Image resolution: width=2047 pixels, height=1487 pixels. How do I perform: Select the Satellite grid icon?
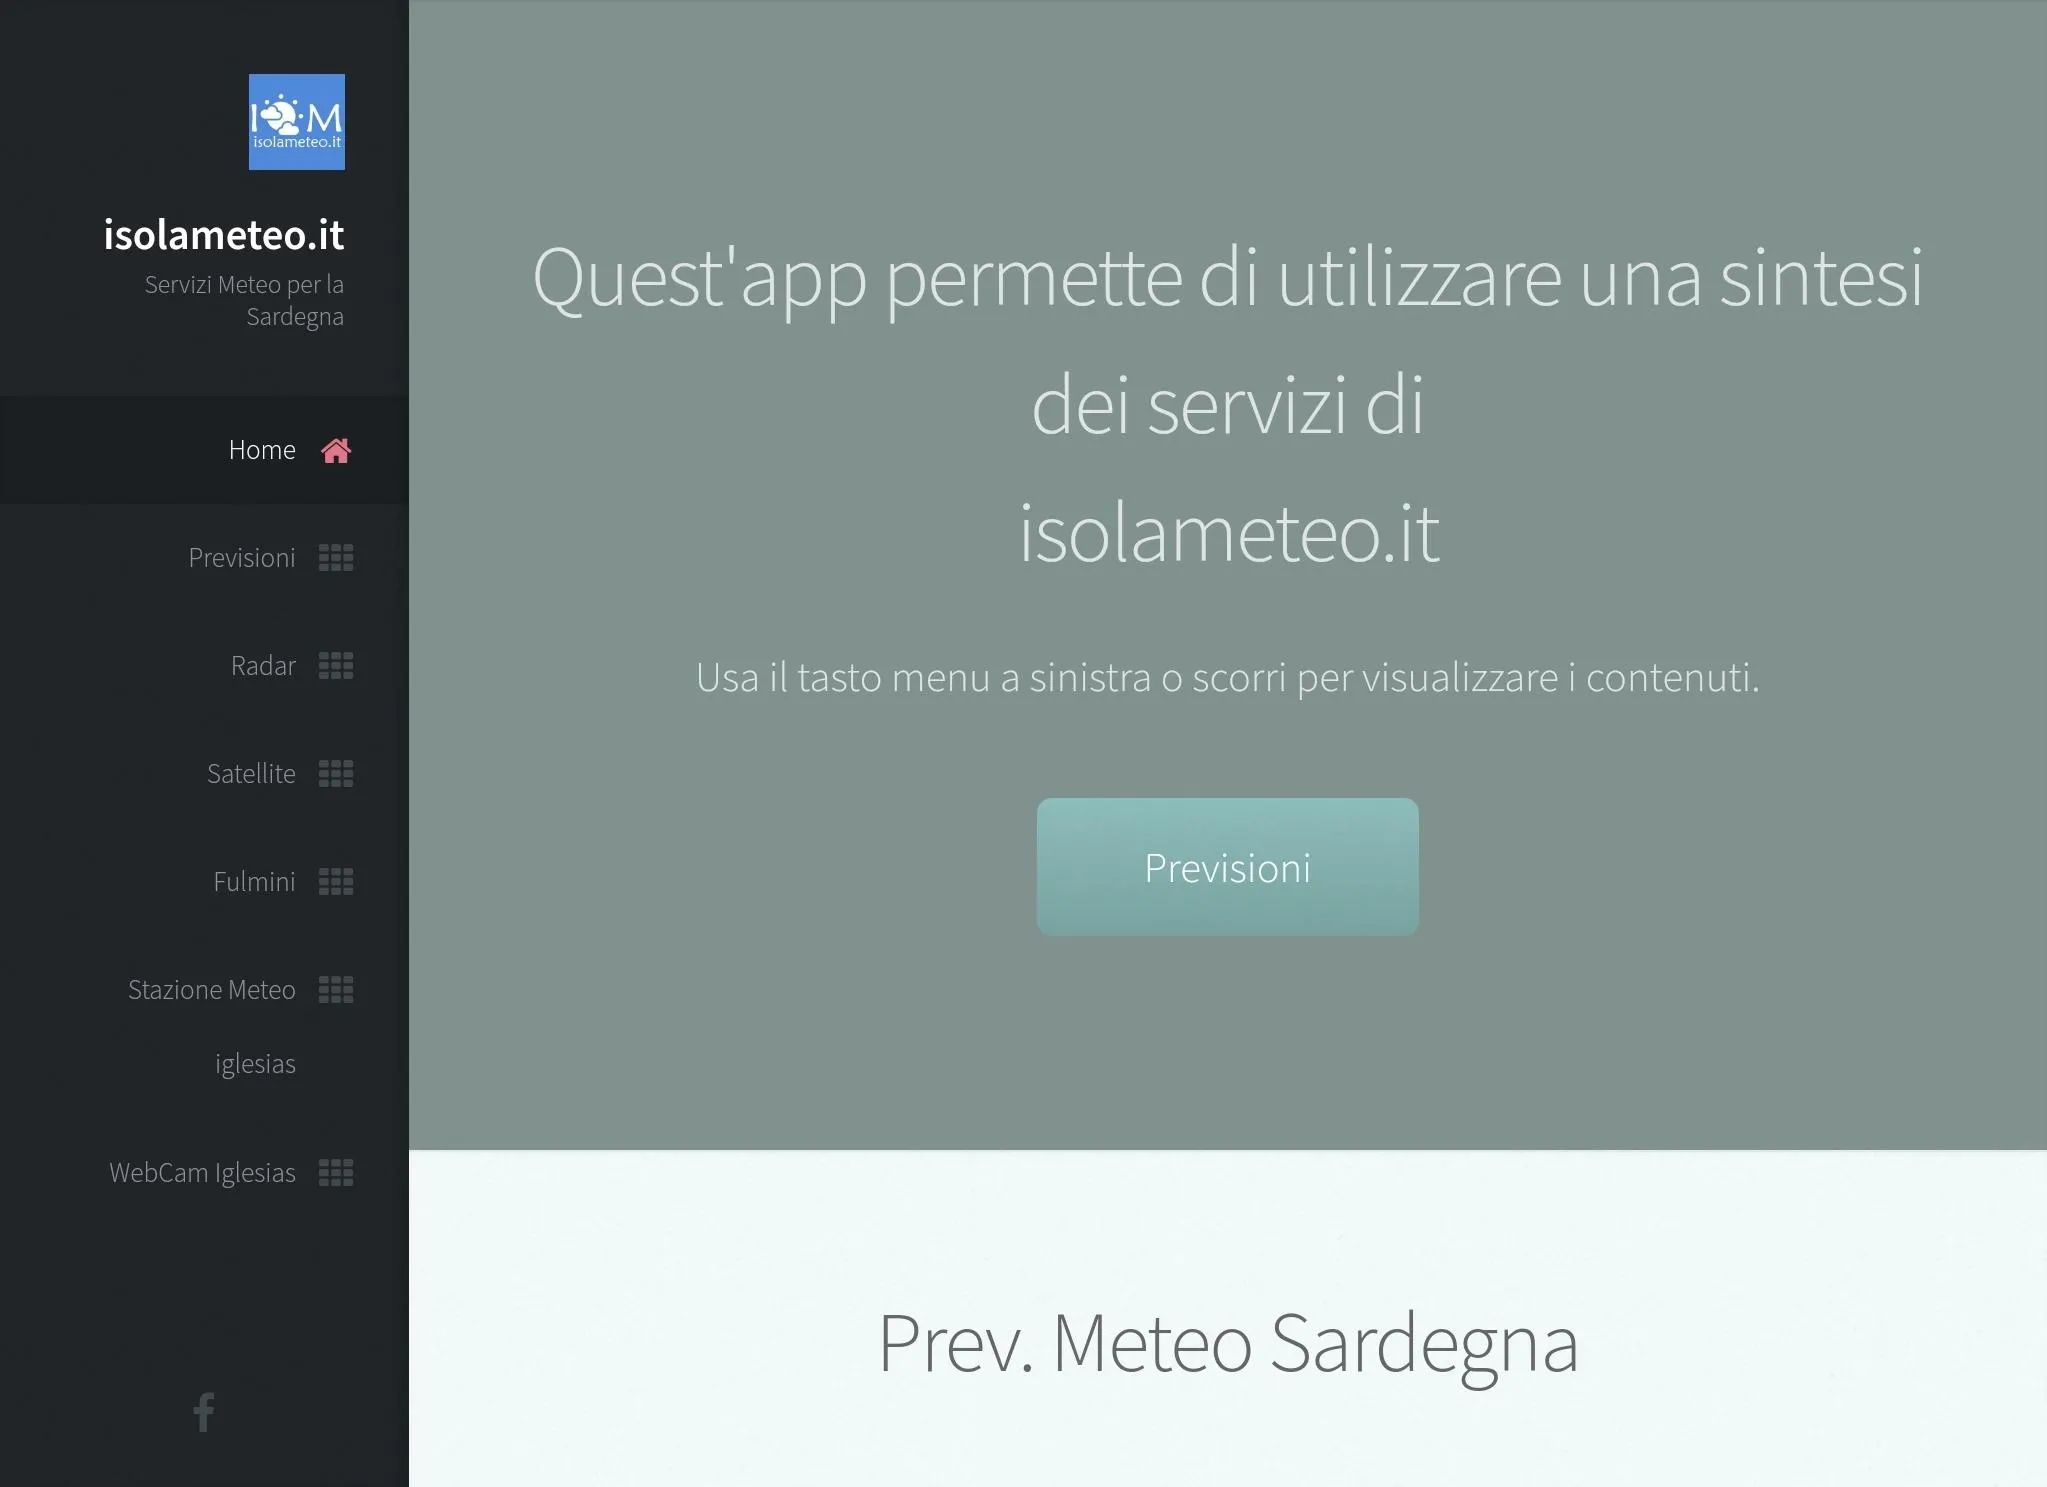(x=337, y=774)
